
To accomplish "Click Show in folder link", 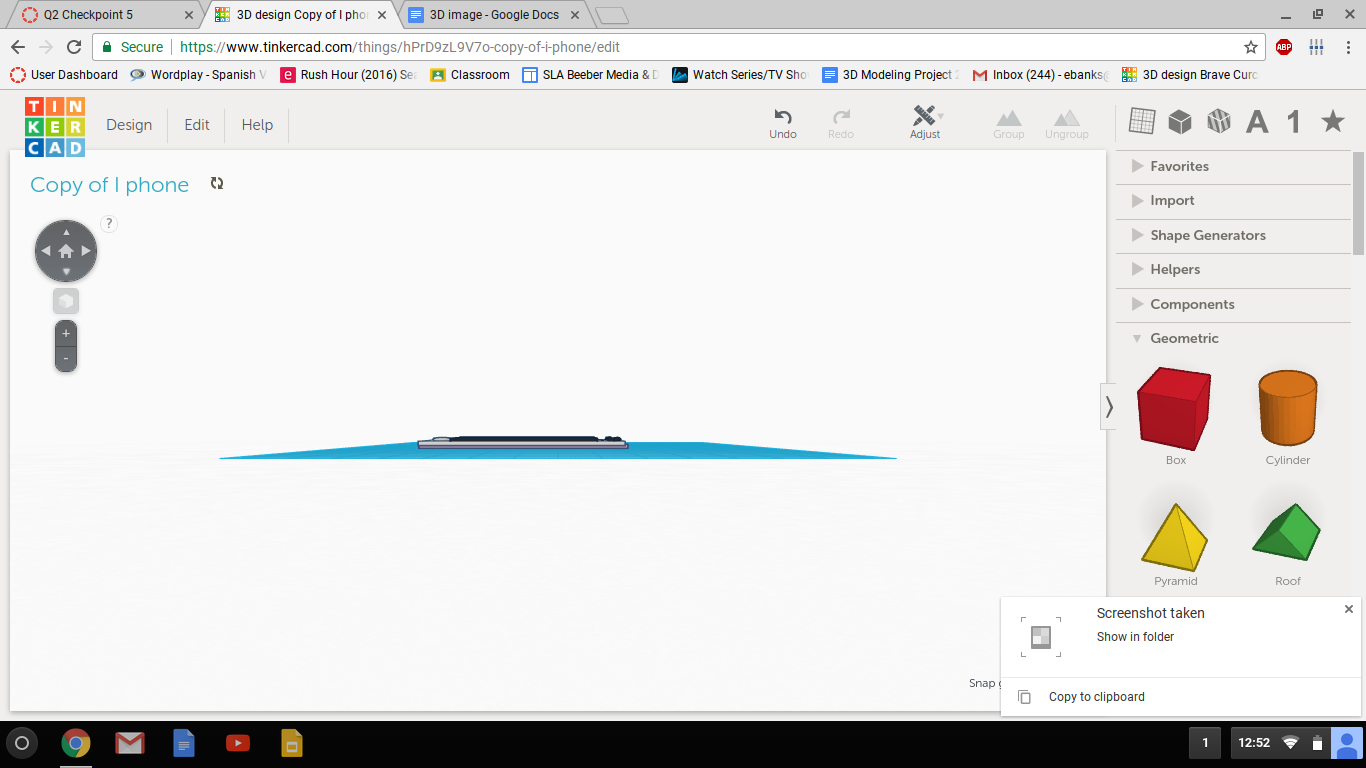I will coord(1135,637).
